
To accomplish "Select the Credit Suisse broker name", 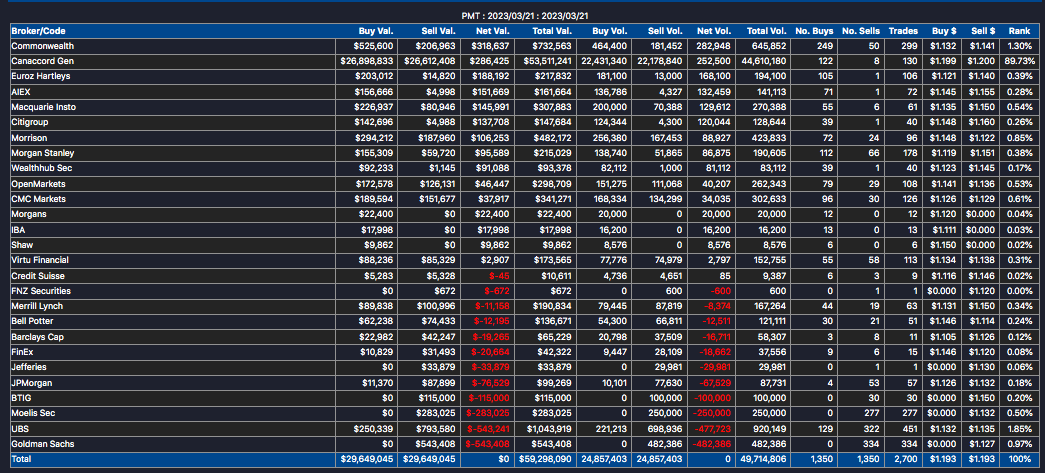I will click(x=38, y=276).
